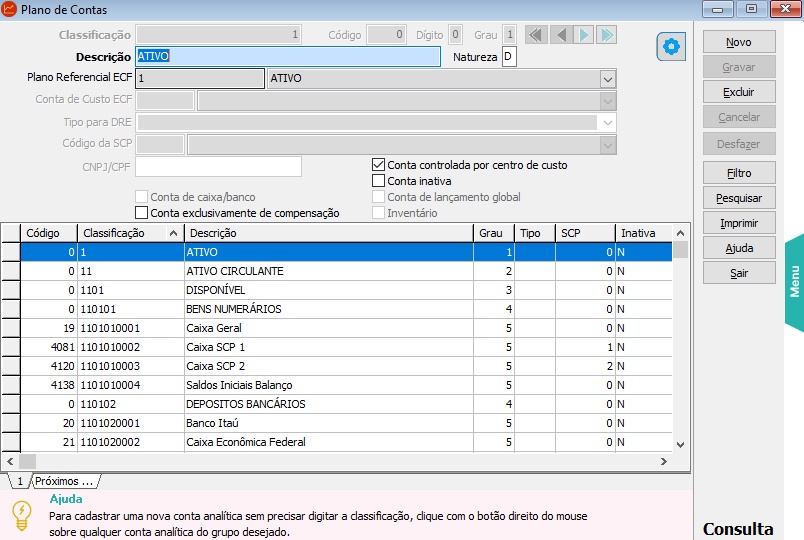This screenshot has height=540, width=804.
Task: Click the Gravar button
Action: [739, 67]
